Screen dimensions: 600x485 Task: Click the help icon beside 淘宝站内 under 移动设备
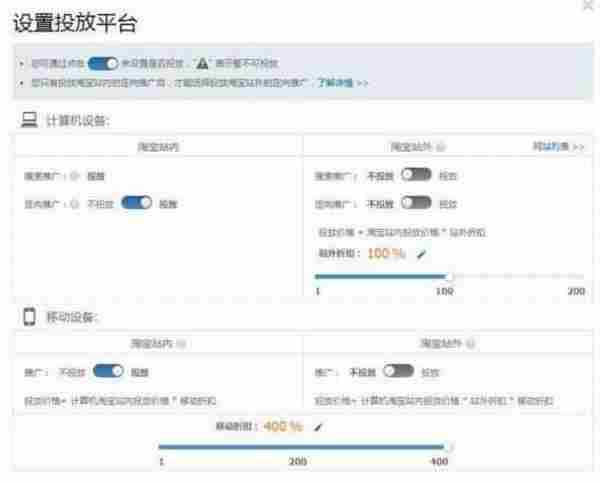pos(181,343)
